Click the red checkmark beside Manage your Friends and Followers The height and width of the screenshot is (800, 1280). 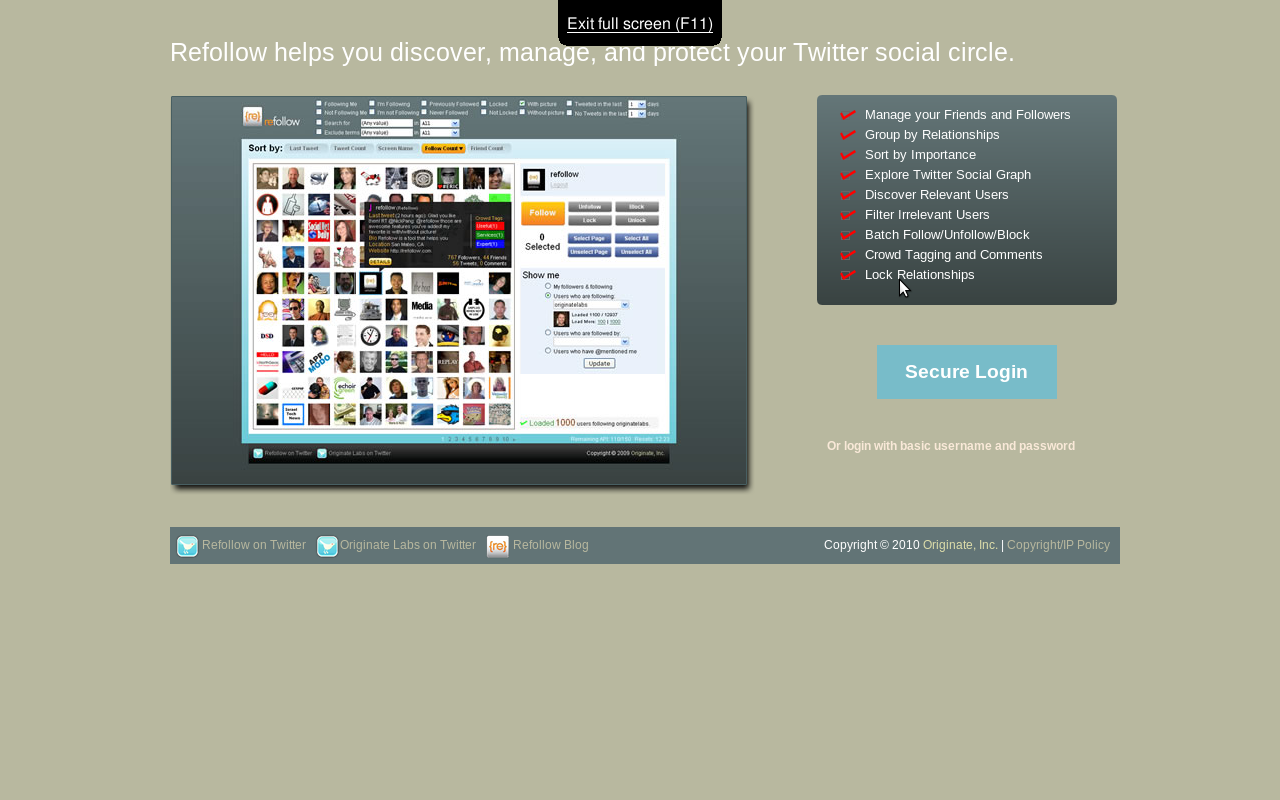point(849,115)
